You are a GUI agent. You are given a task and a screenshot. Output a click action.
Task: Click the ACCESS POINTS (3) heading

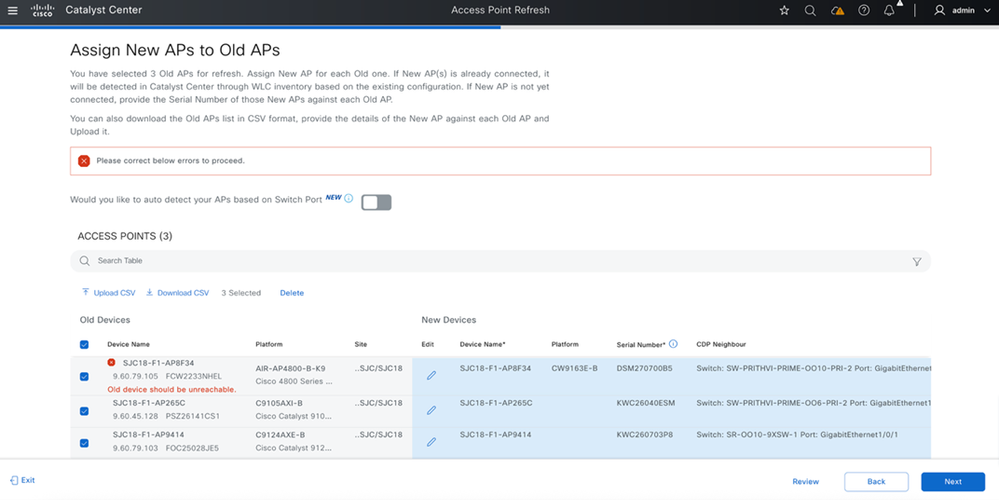click(x=125, y=236)
